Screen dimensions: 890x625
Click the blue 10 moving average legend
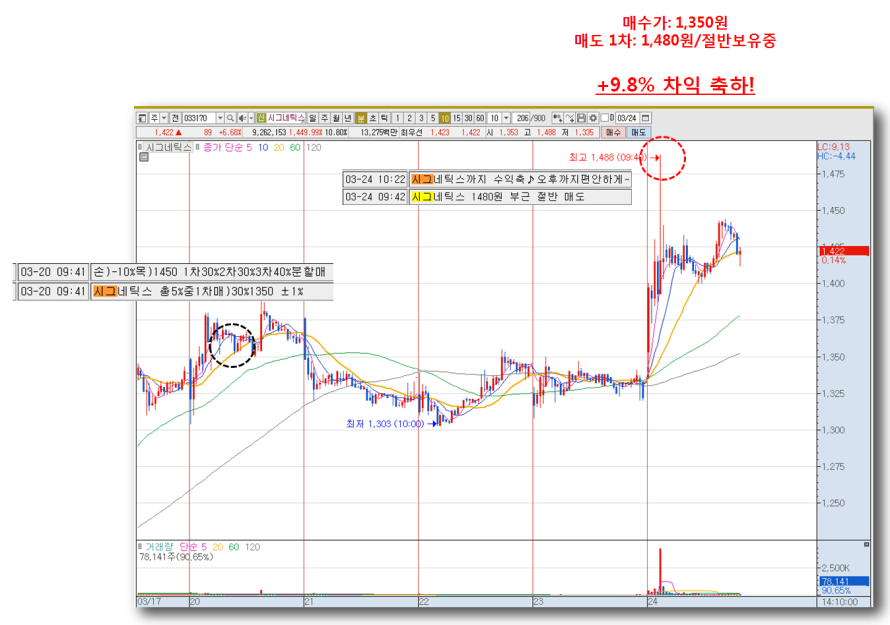(263, 148)
